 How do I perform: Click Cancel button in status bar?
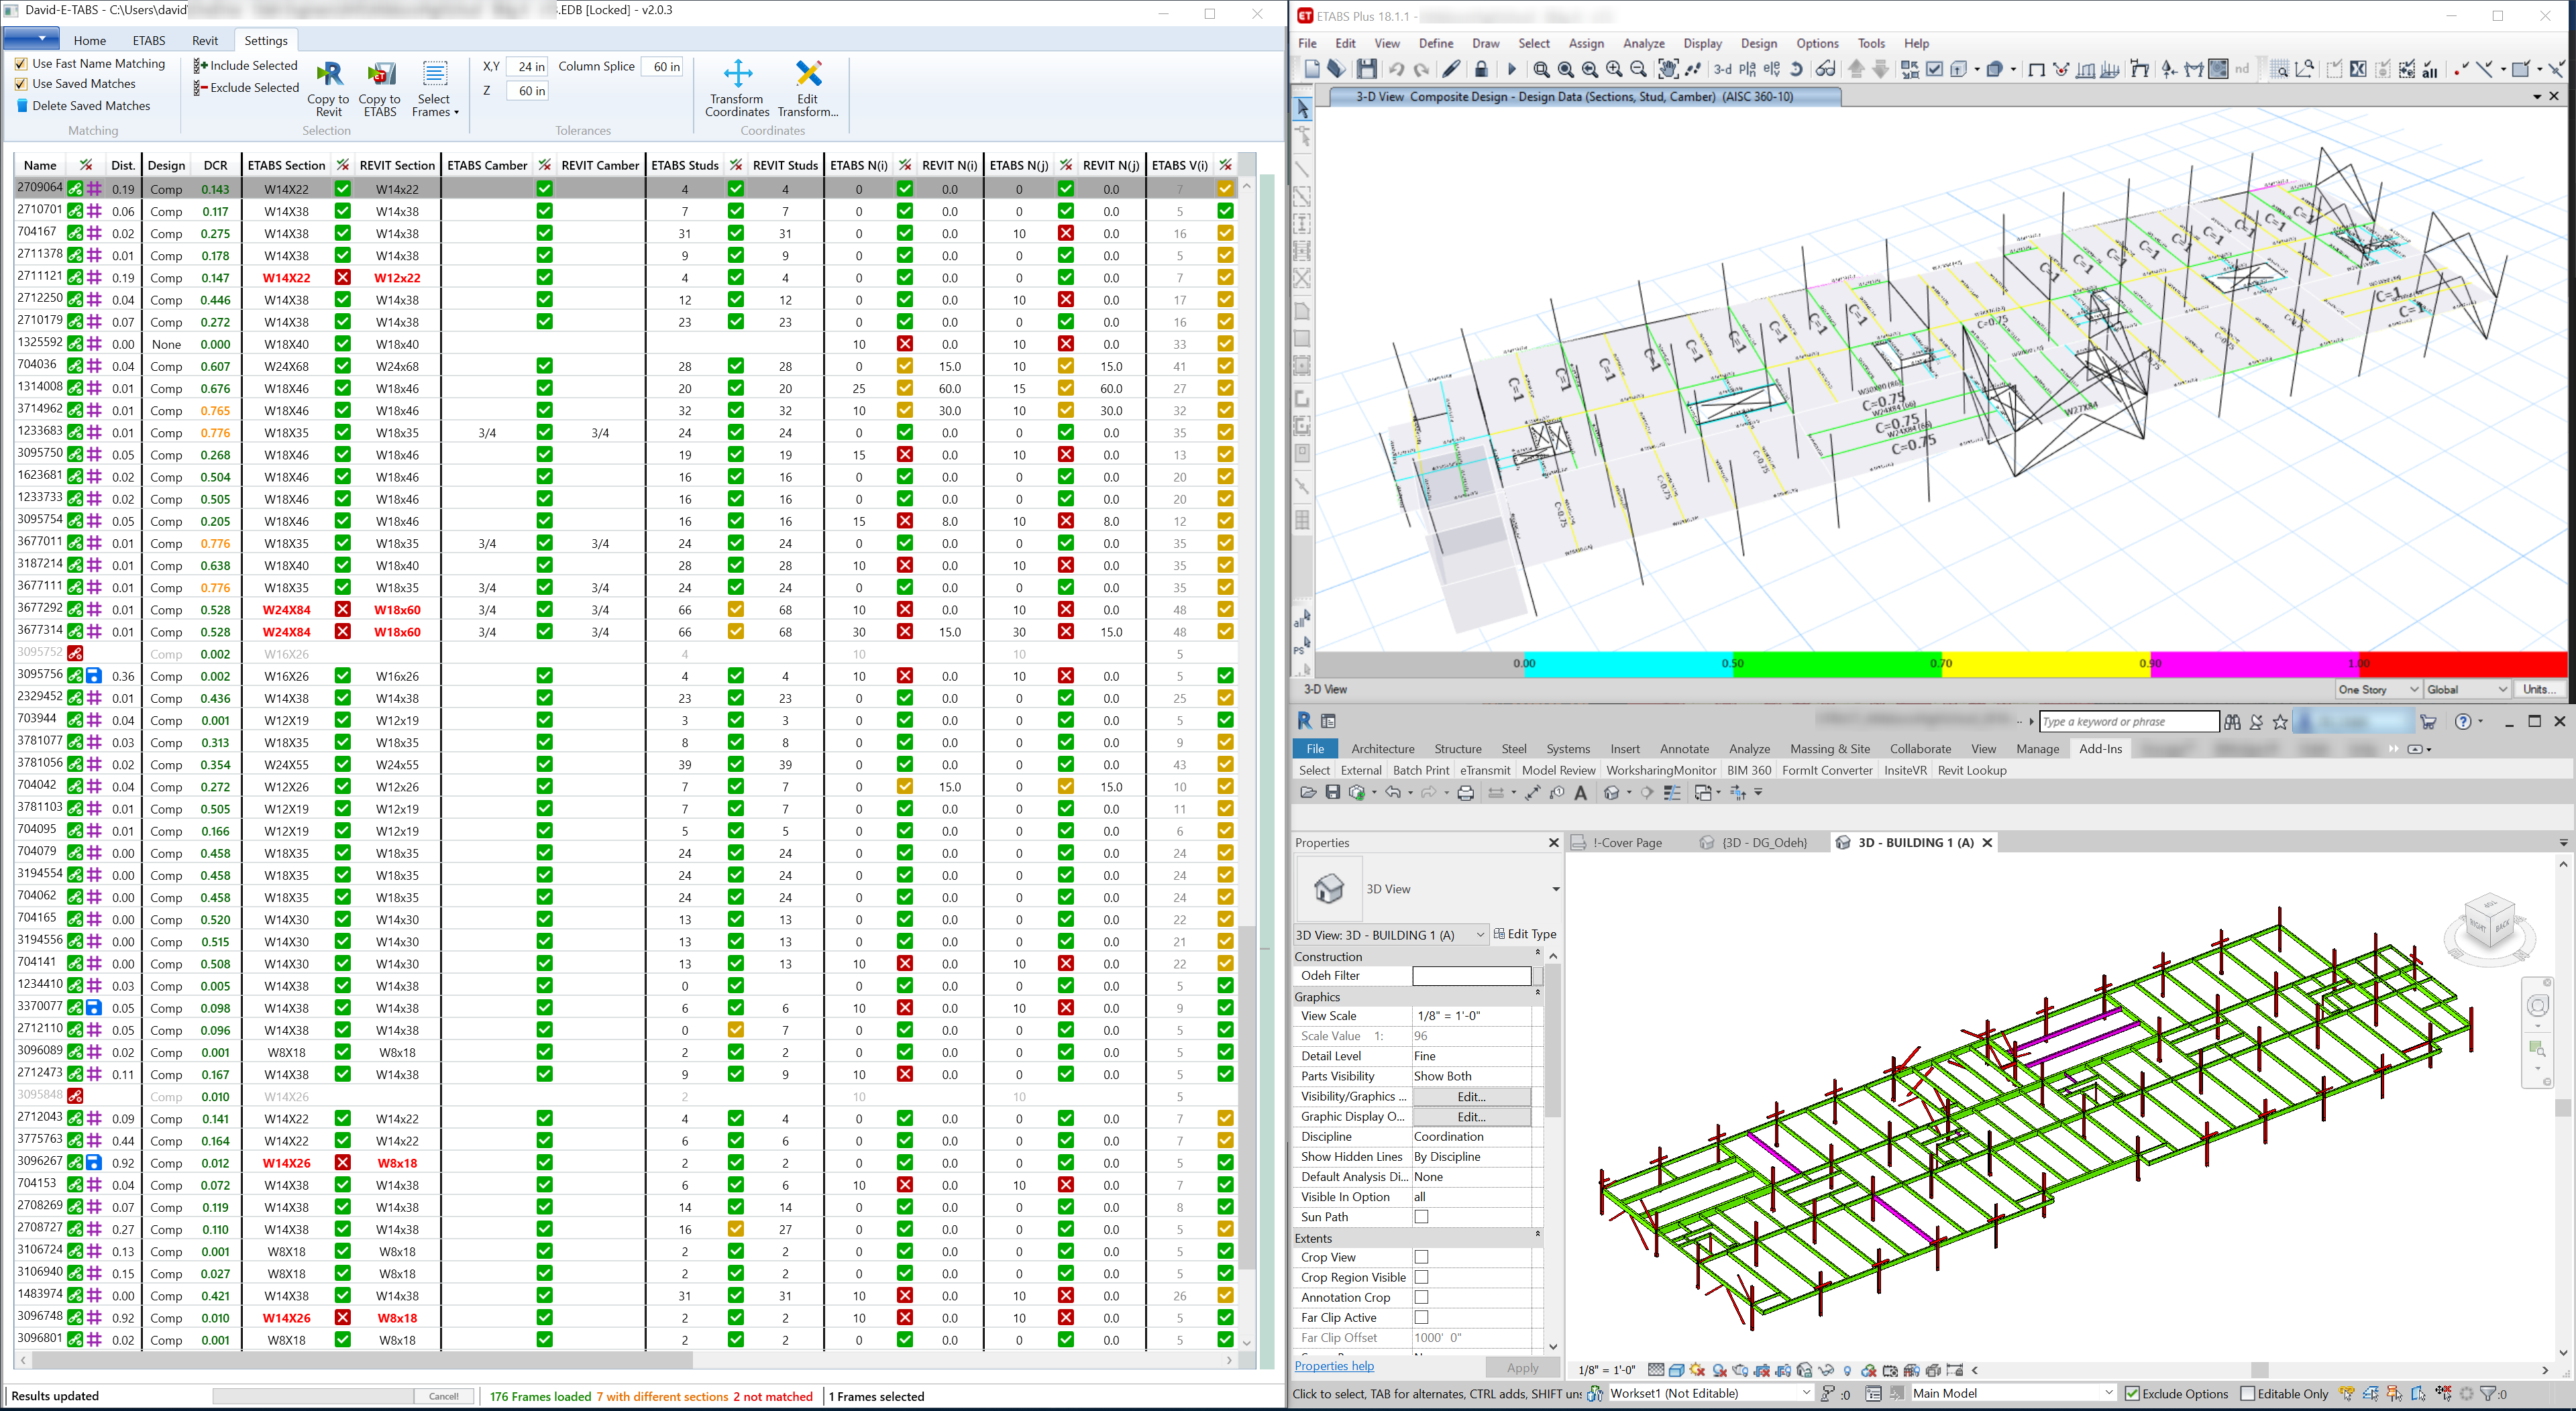444,1396
